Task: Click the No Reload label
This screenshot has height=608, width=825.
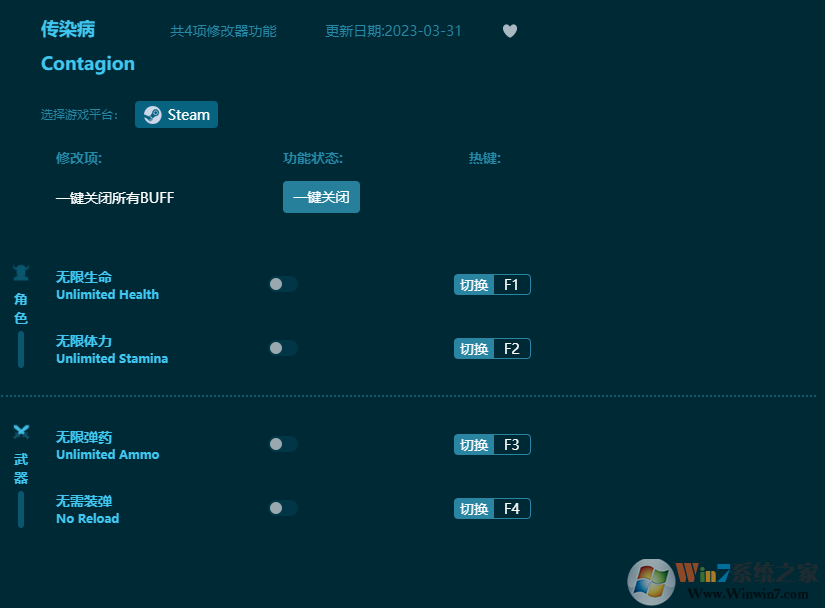Action: point(88,519)
